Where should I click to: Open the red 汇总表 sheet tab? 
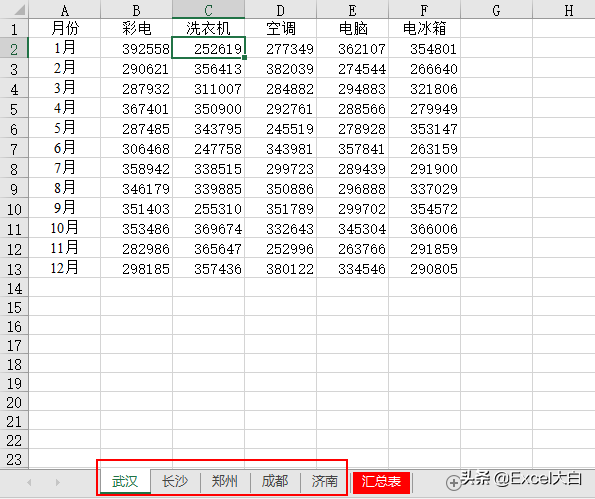pos(381,482)
